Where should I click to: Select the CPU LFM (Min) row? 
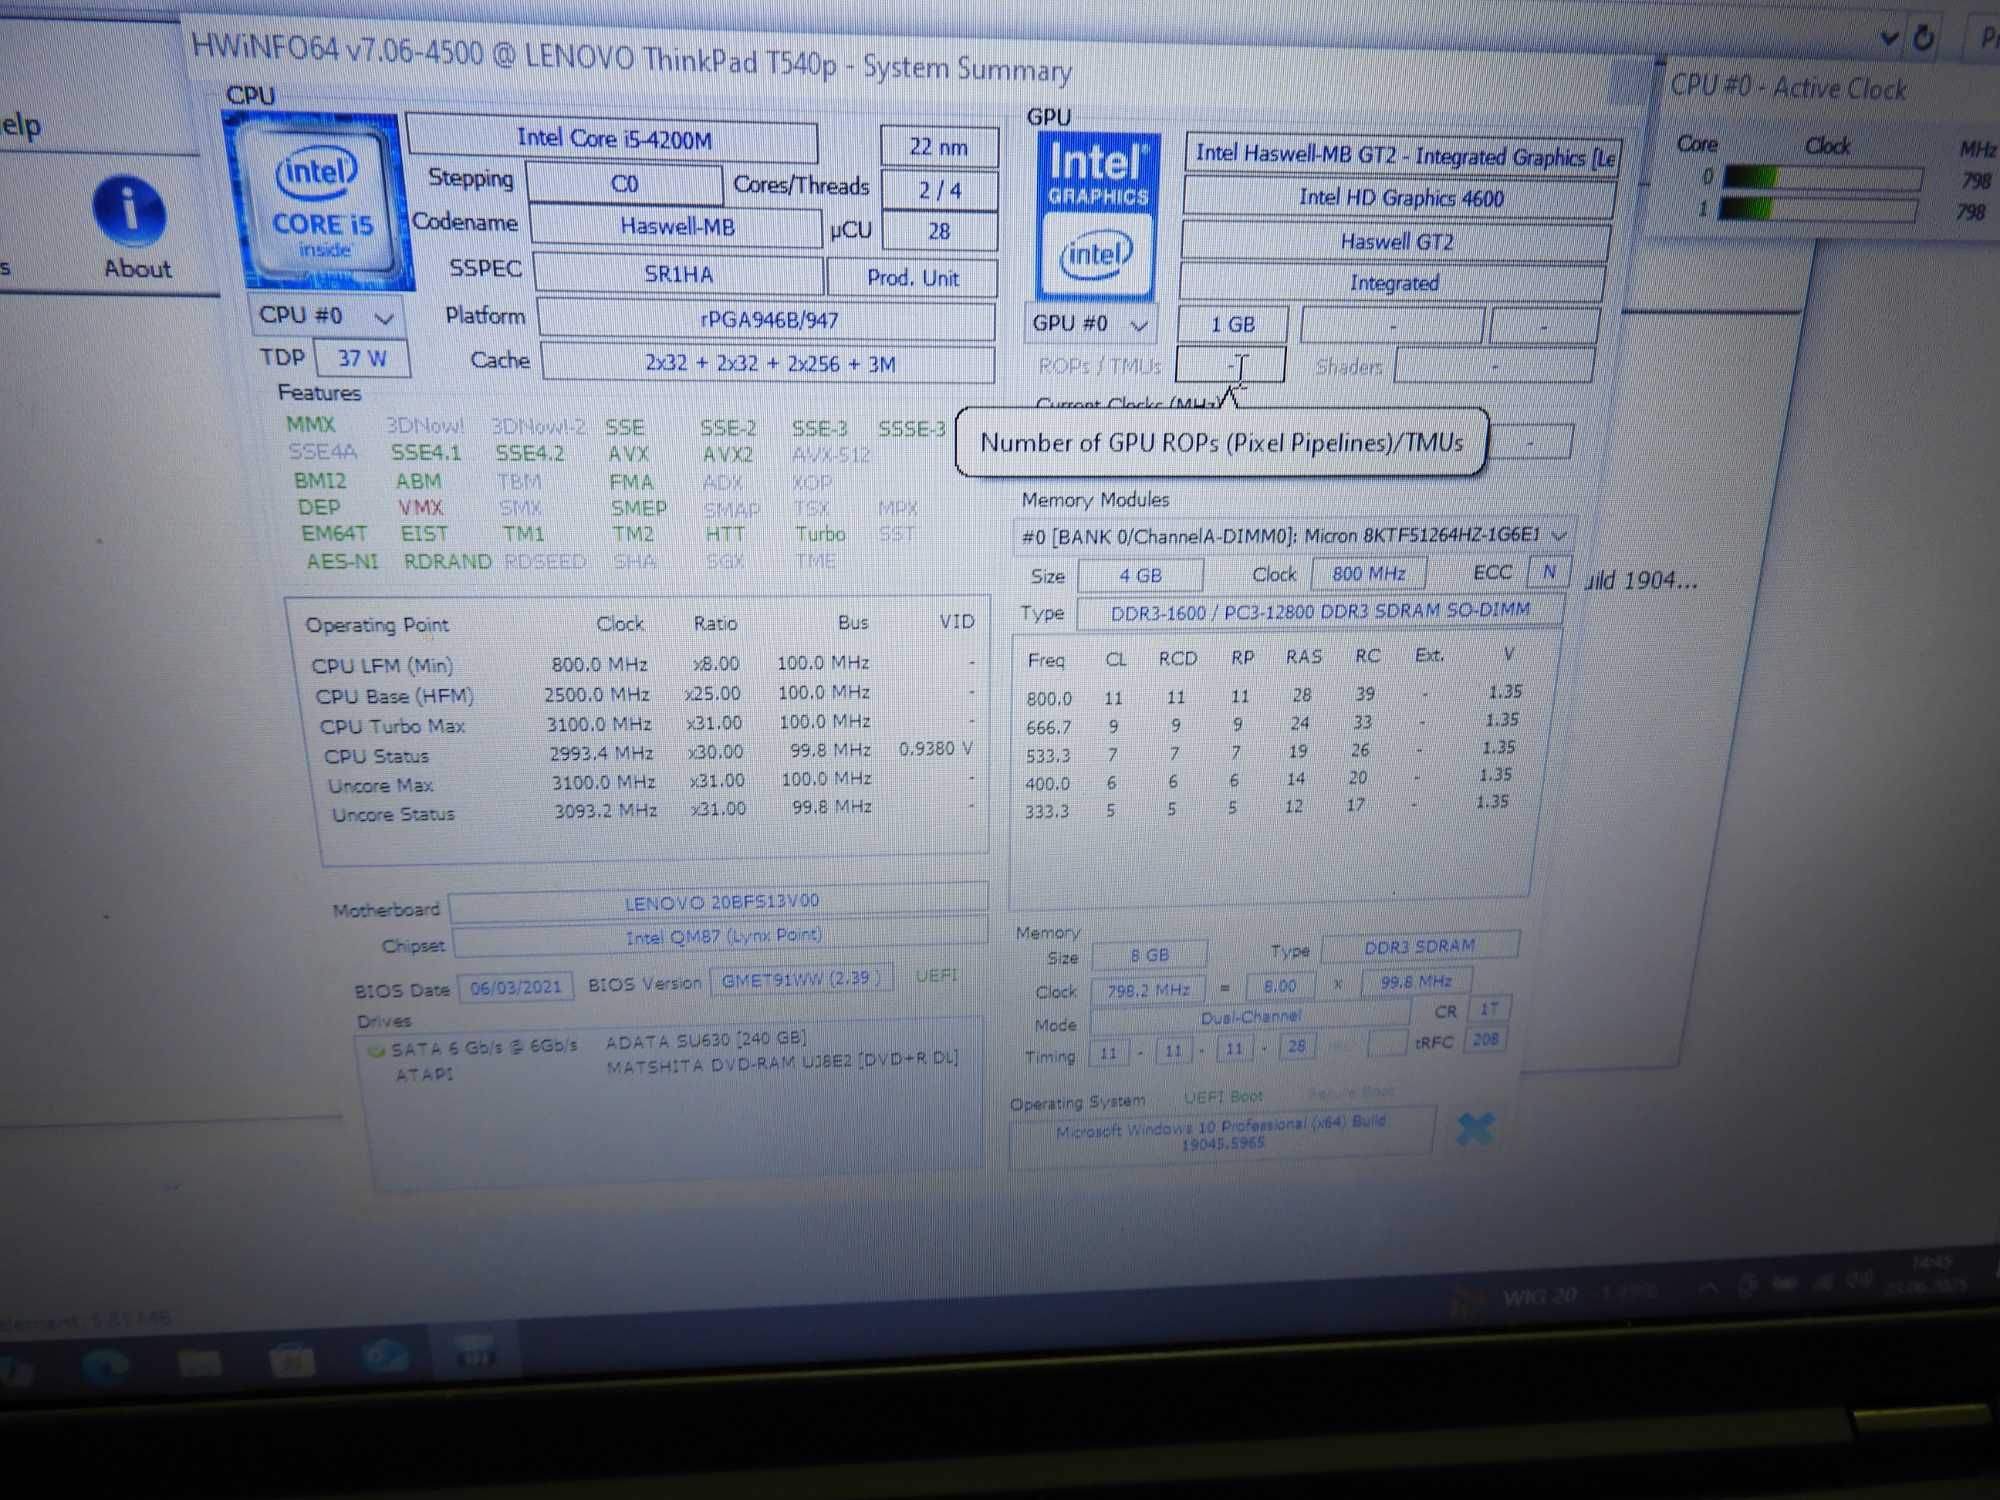[642, 664]
